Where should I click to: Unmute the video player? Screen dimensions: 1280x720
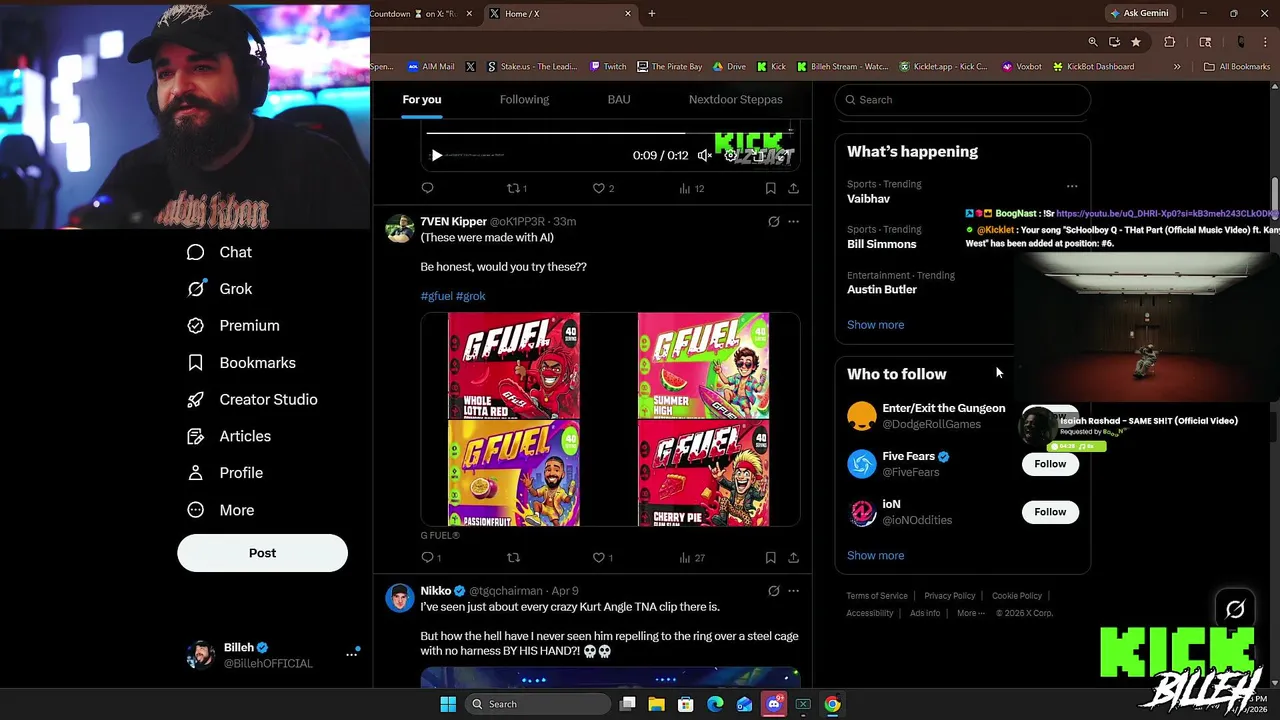point(704,156)
